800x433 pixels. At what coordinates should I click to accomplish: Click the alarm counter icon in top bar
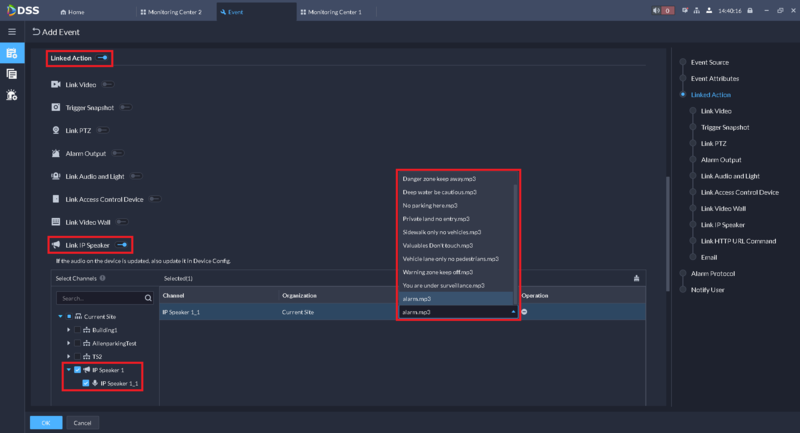[x=665, y=10]
